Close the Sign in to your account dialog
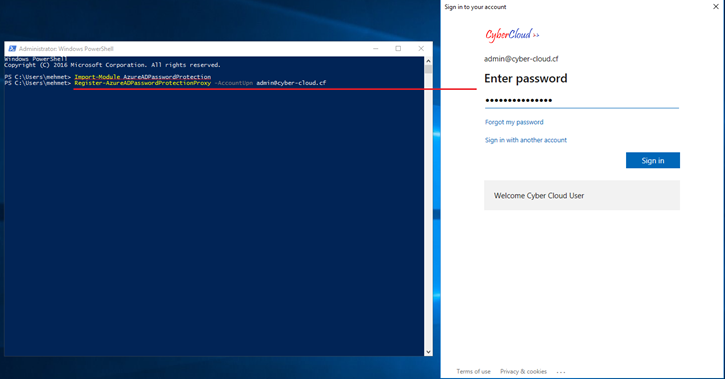The height and width of the screenshot is (379, 725). point(716,6)
